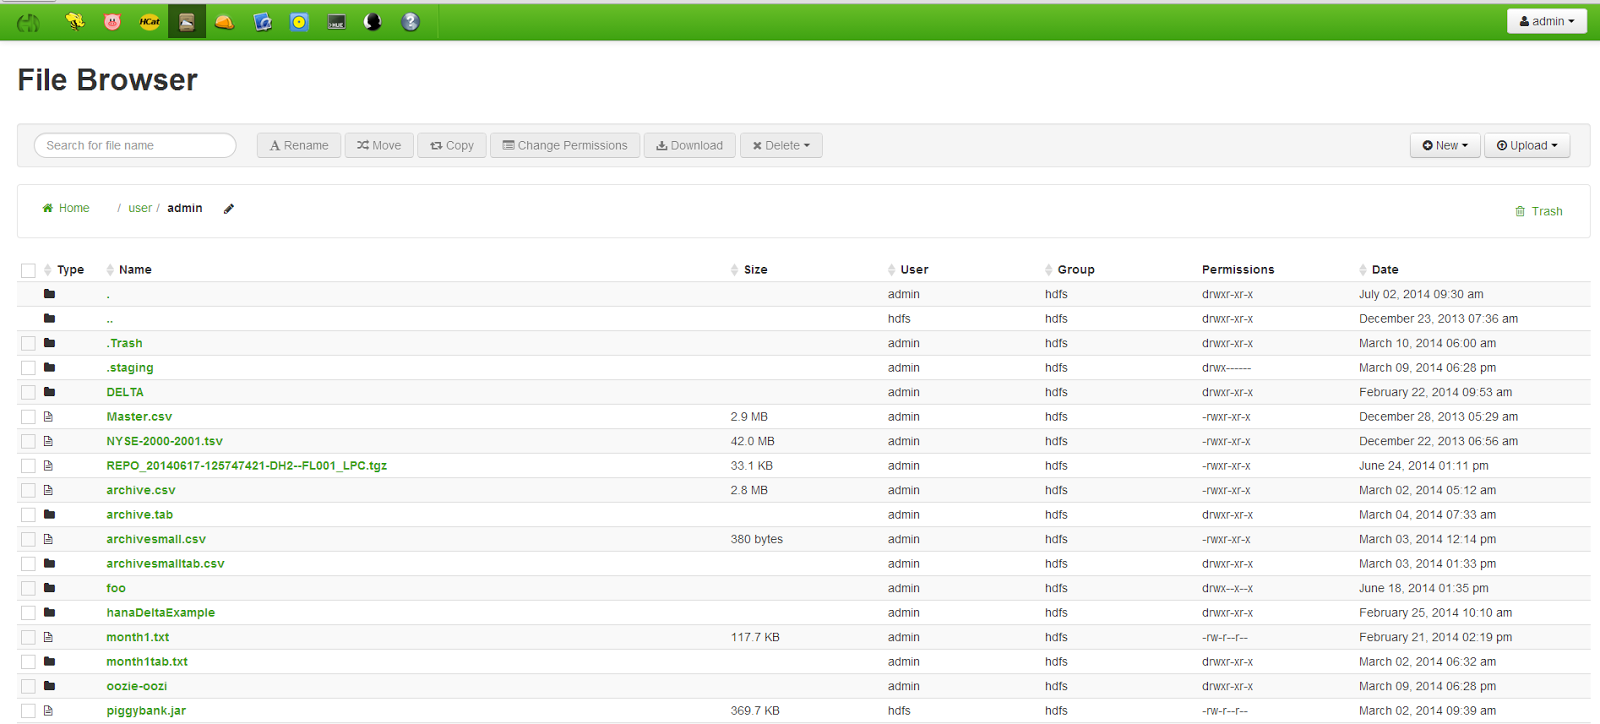Open the hanaDeltaExample folder link
This screenshot has width=1600, height=724.
point(161,613)
